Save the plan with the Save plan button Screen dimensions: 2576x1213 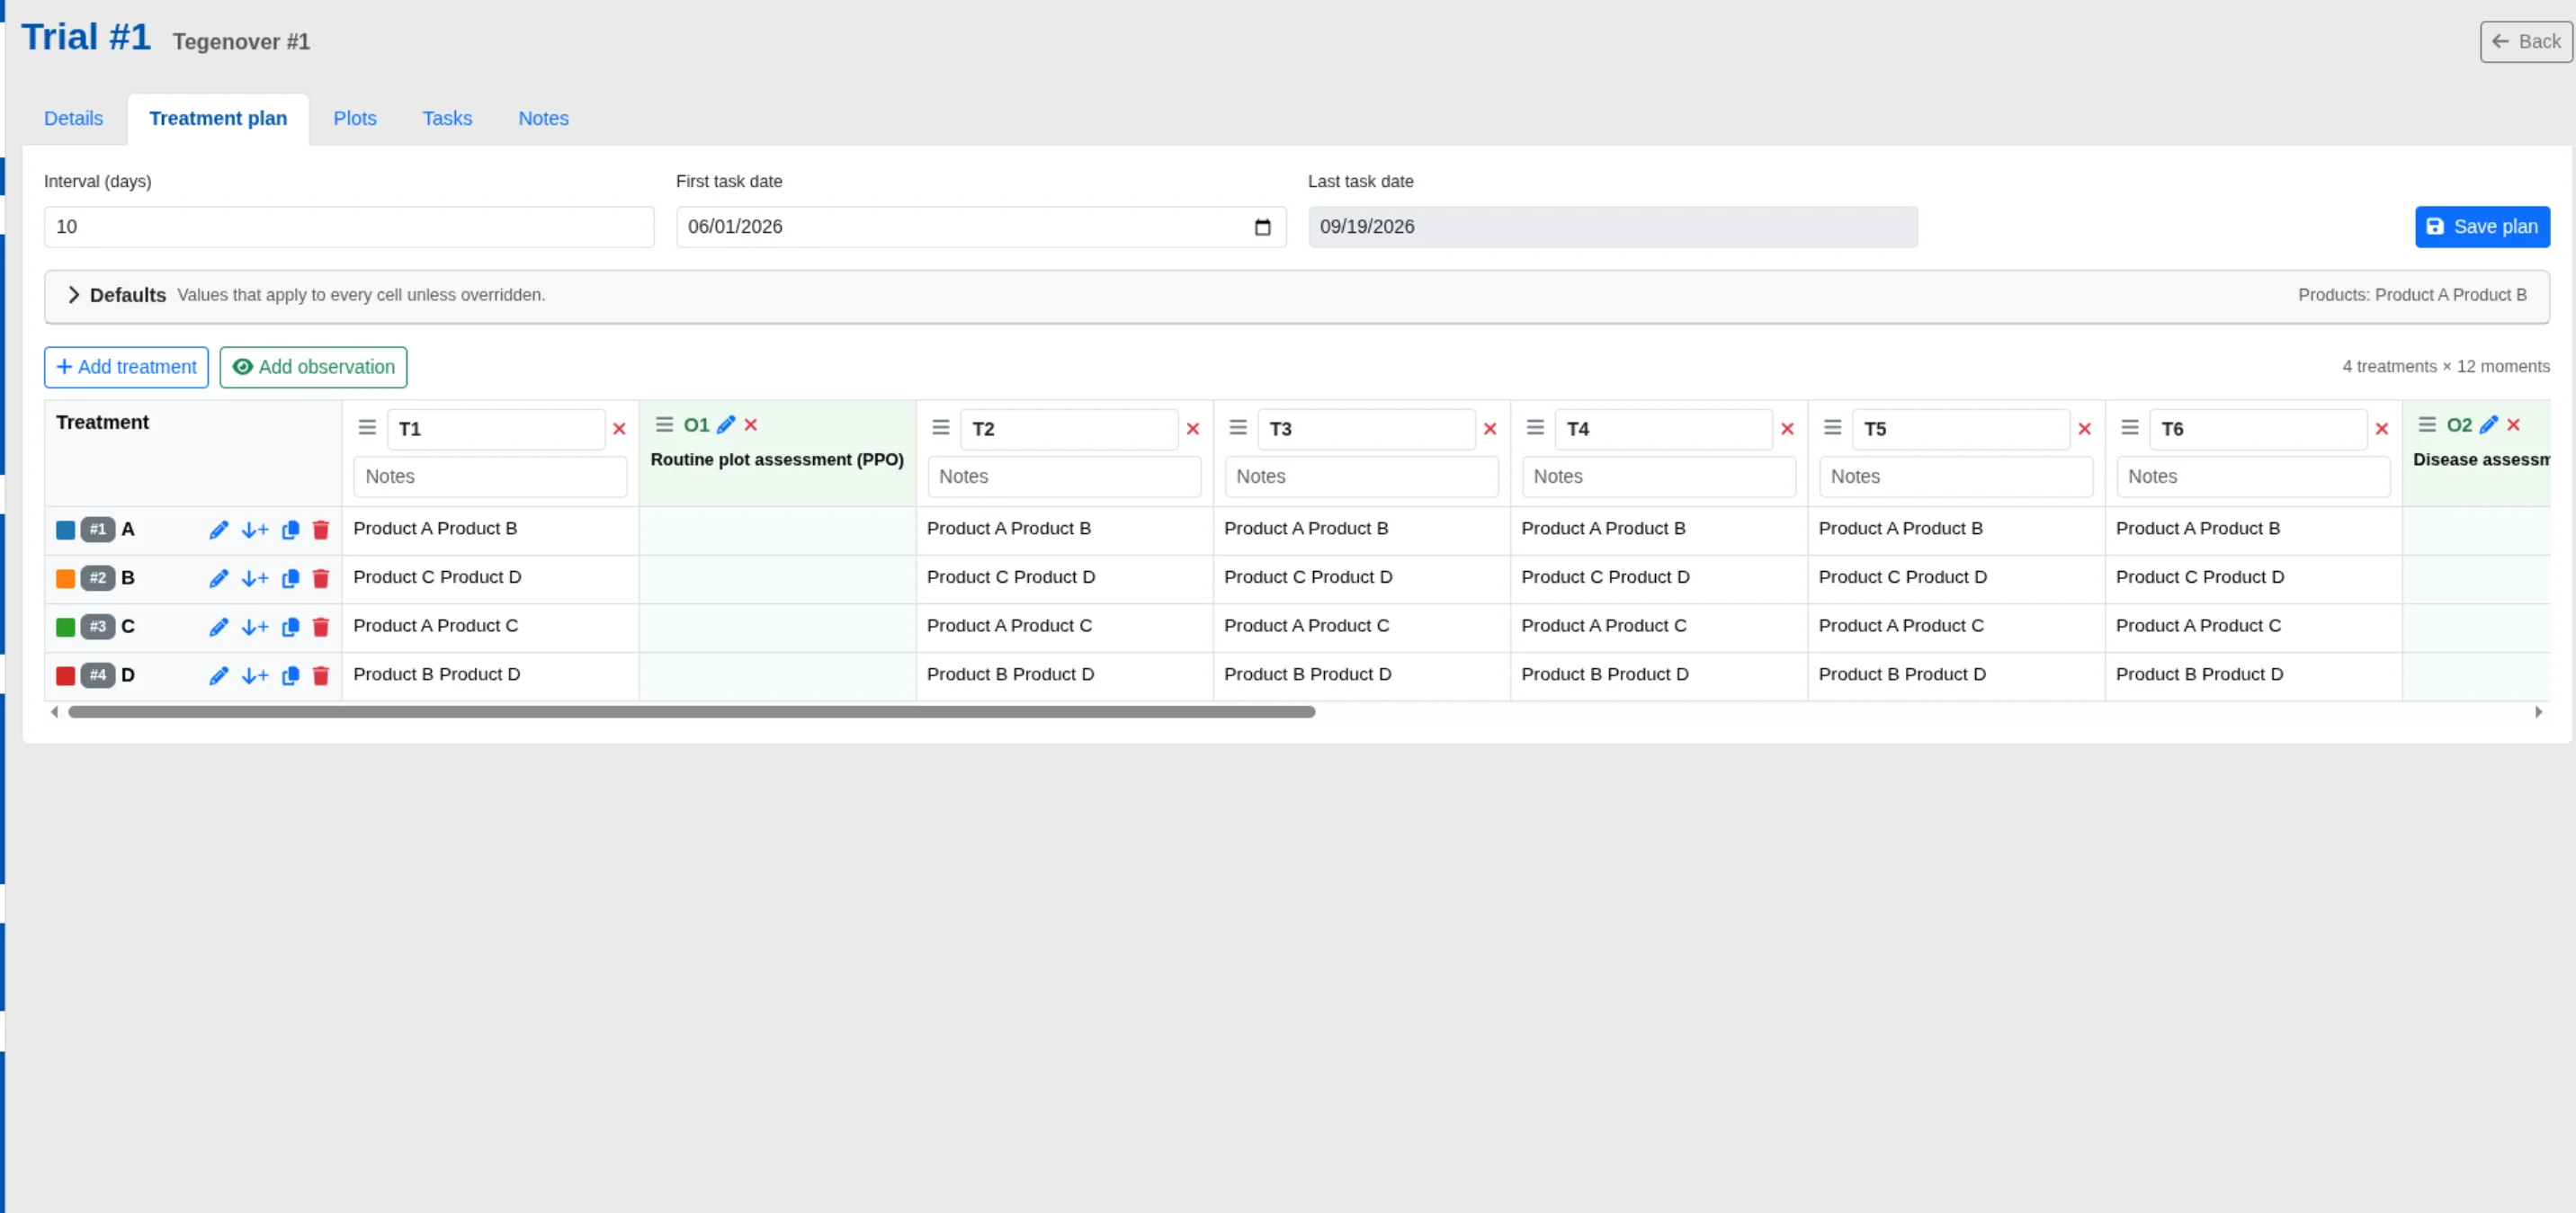[2482, 226]
